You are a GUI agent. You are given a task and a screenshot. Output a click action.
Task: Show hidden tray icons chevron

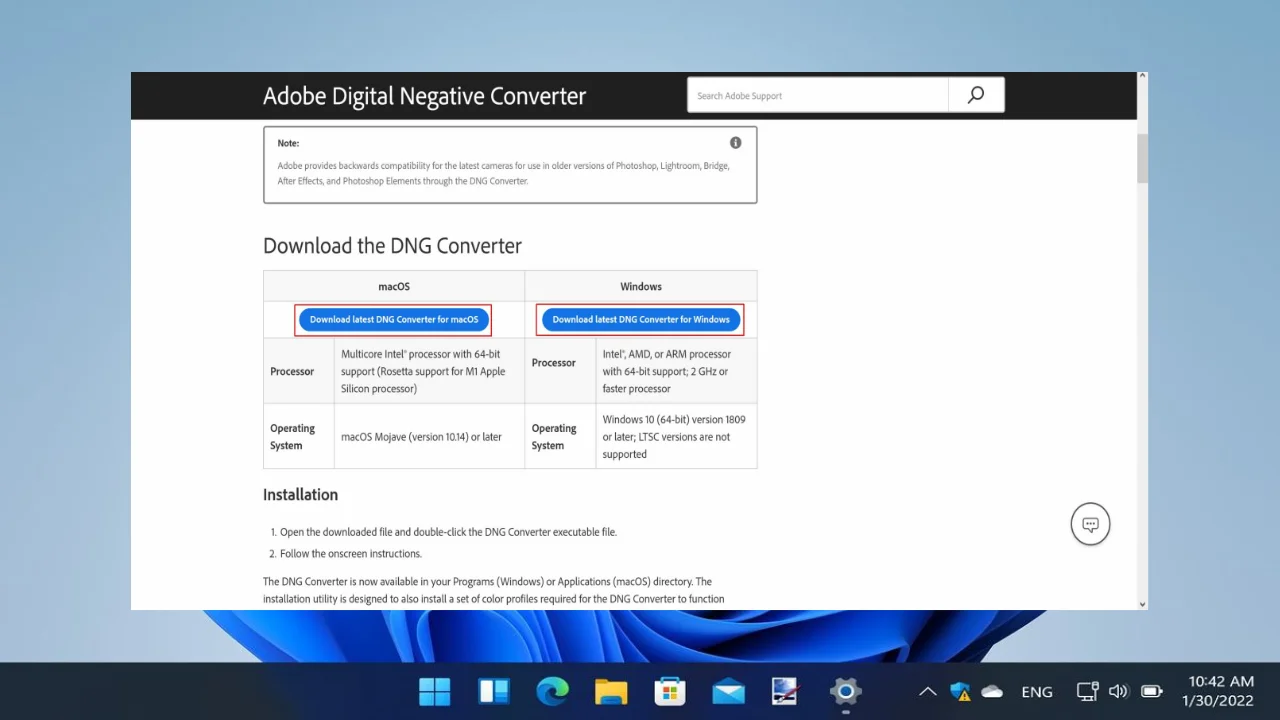(928, 691)
